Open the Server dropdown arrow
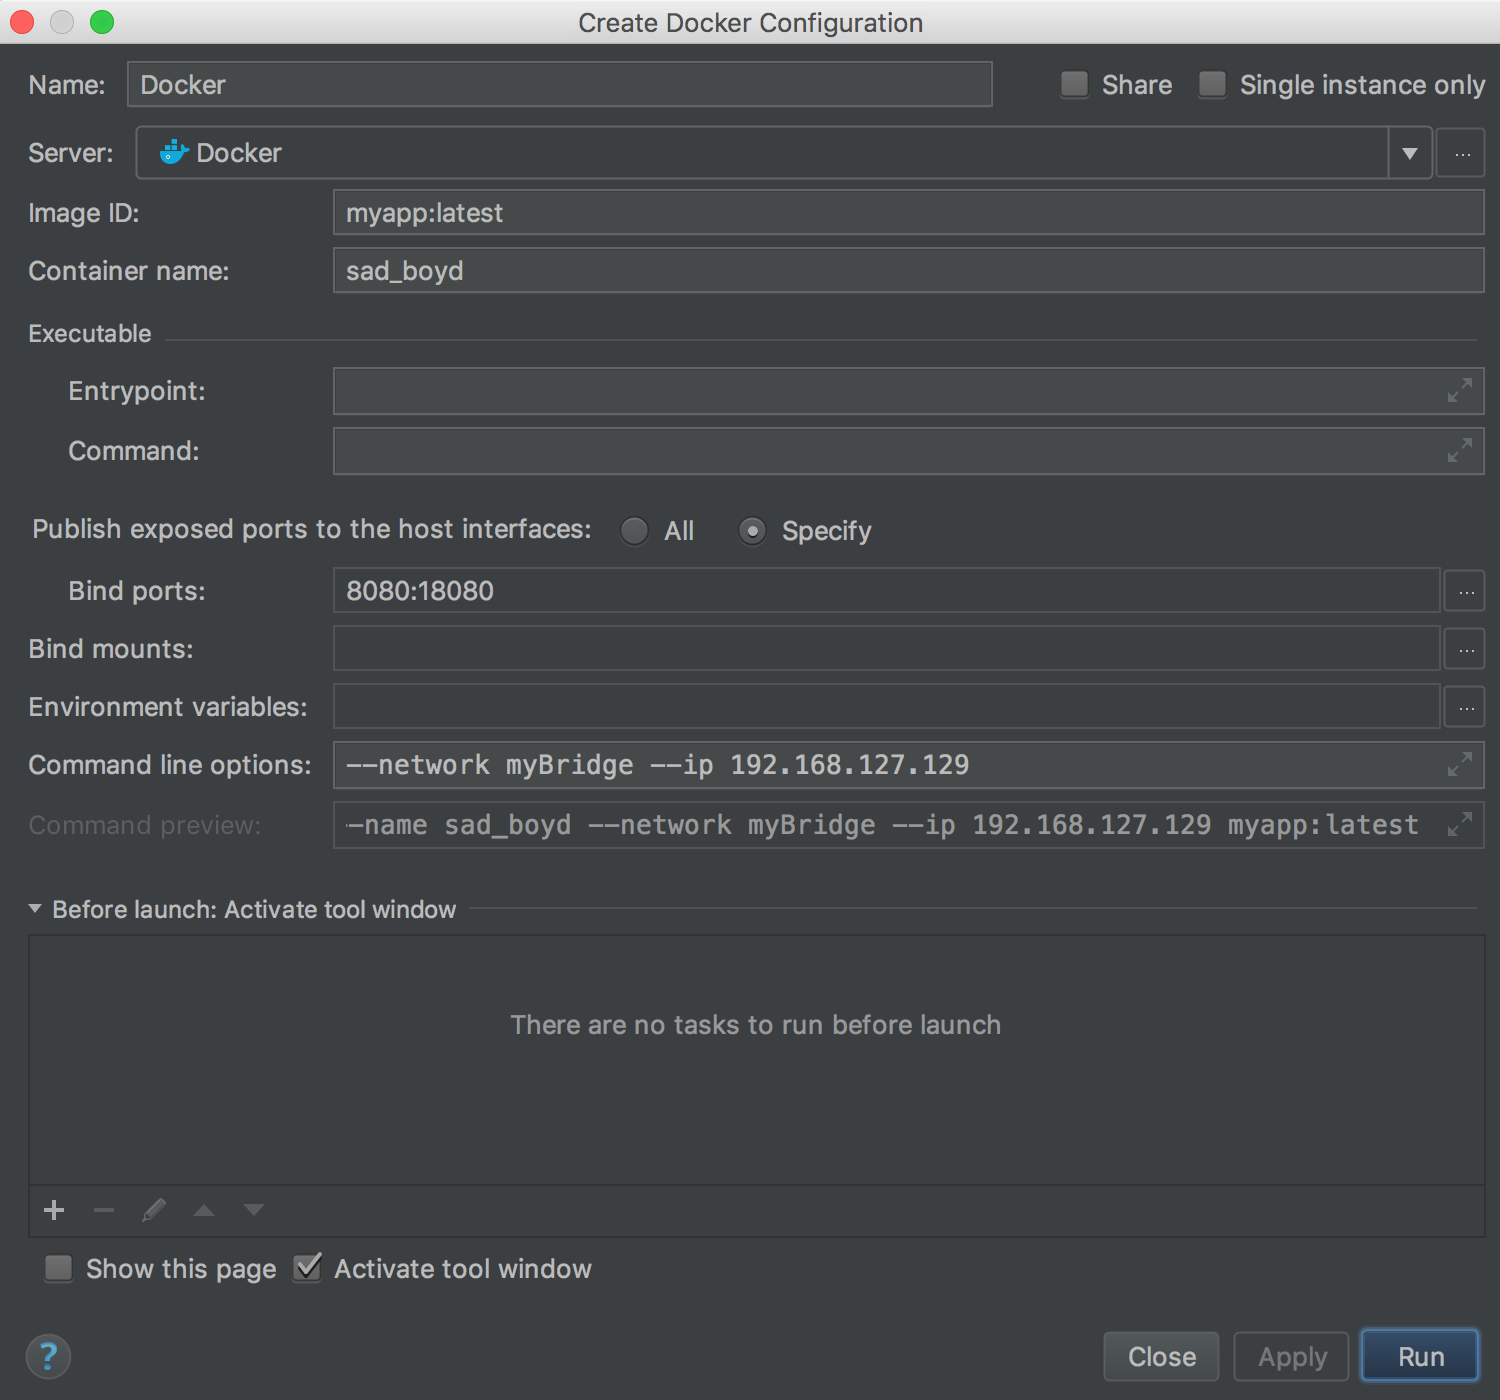This screenshot has width=1500, height=1400. (x=1410, y=153)
